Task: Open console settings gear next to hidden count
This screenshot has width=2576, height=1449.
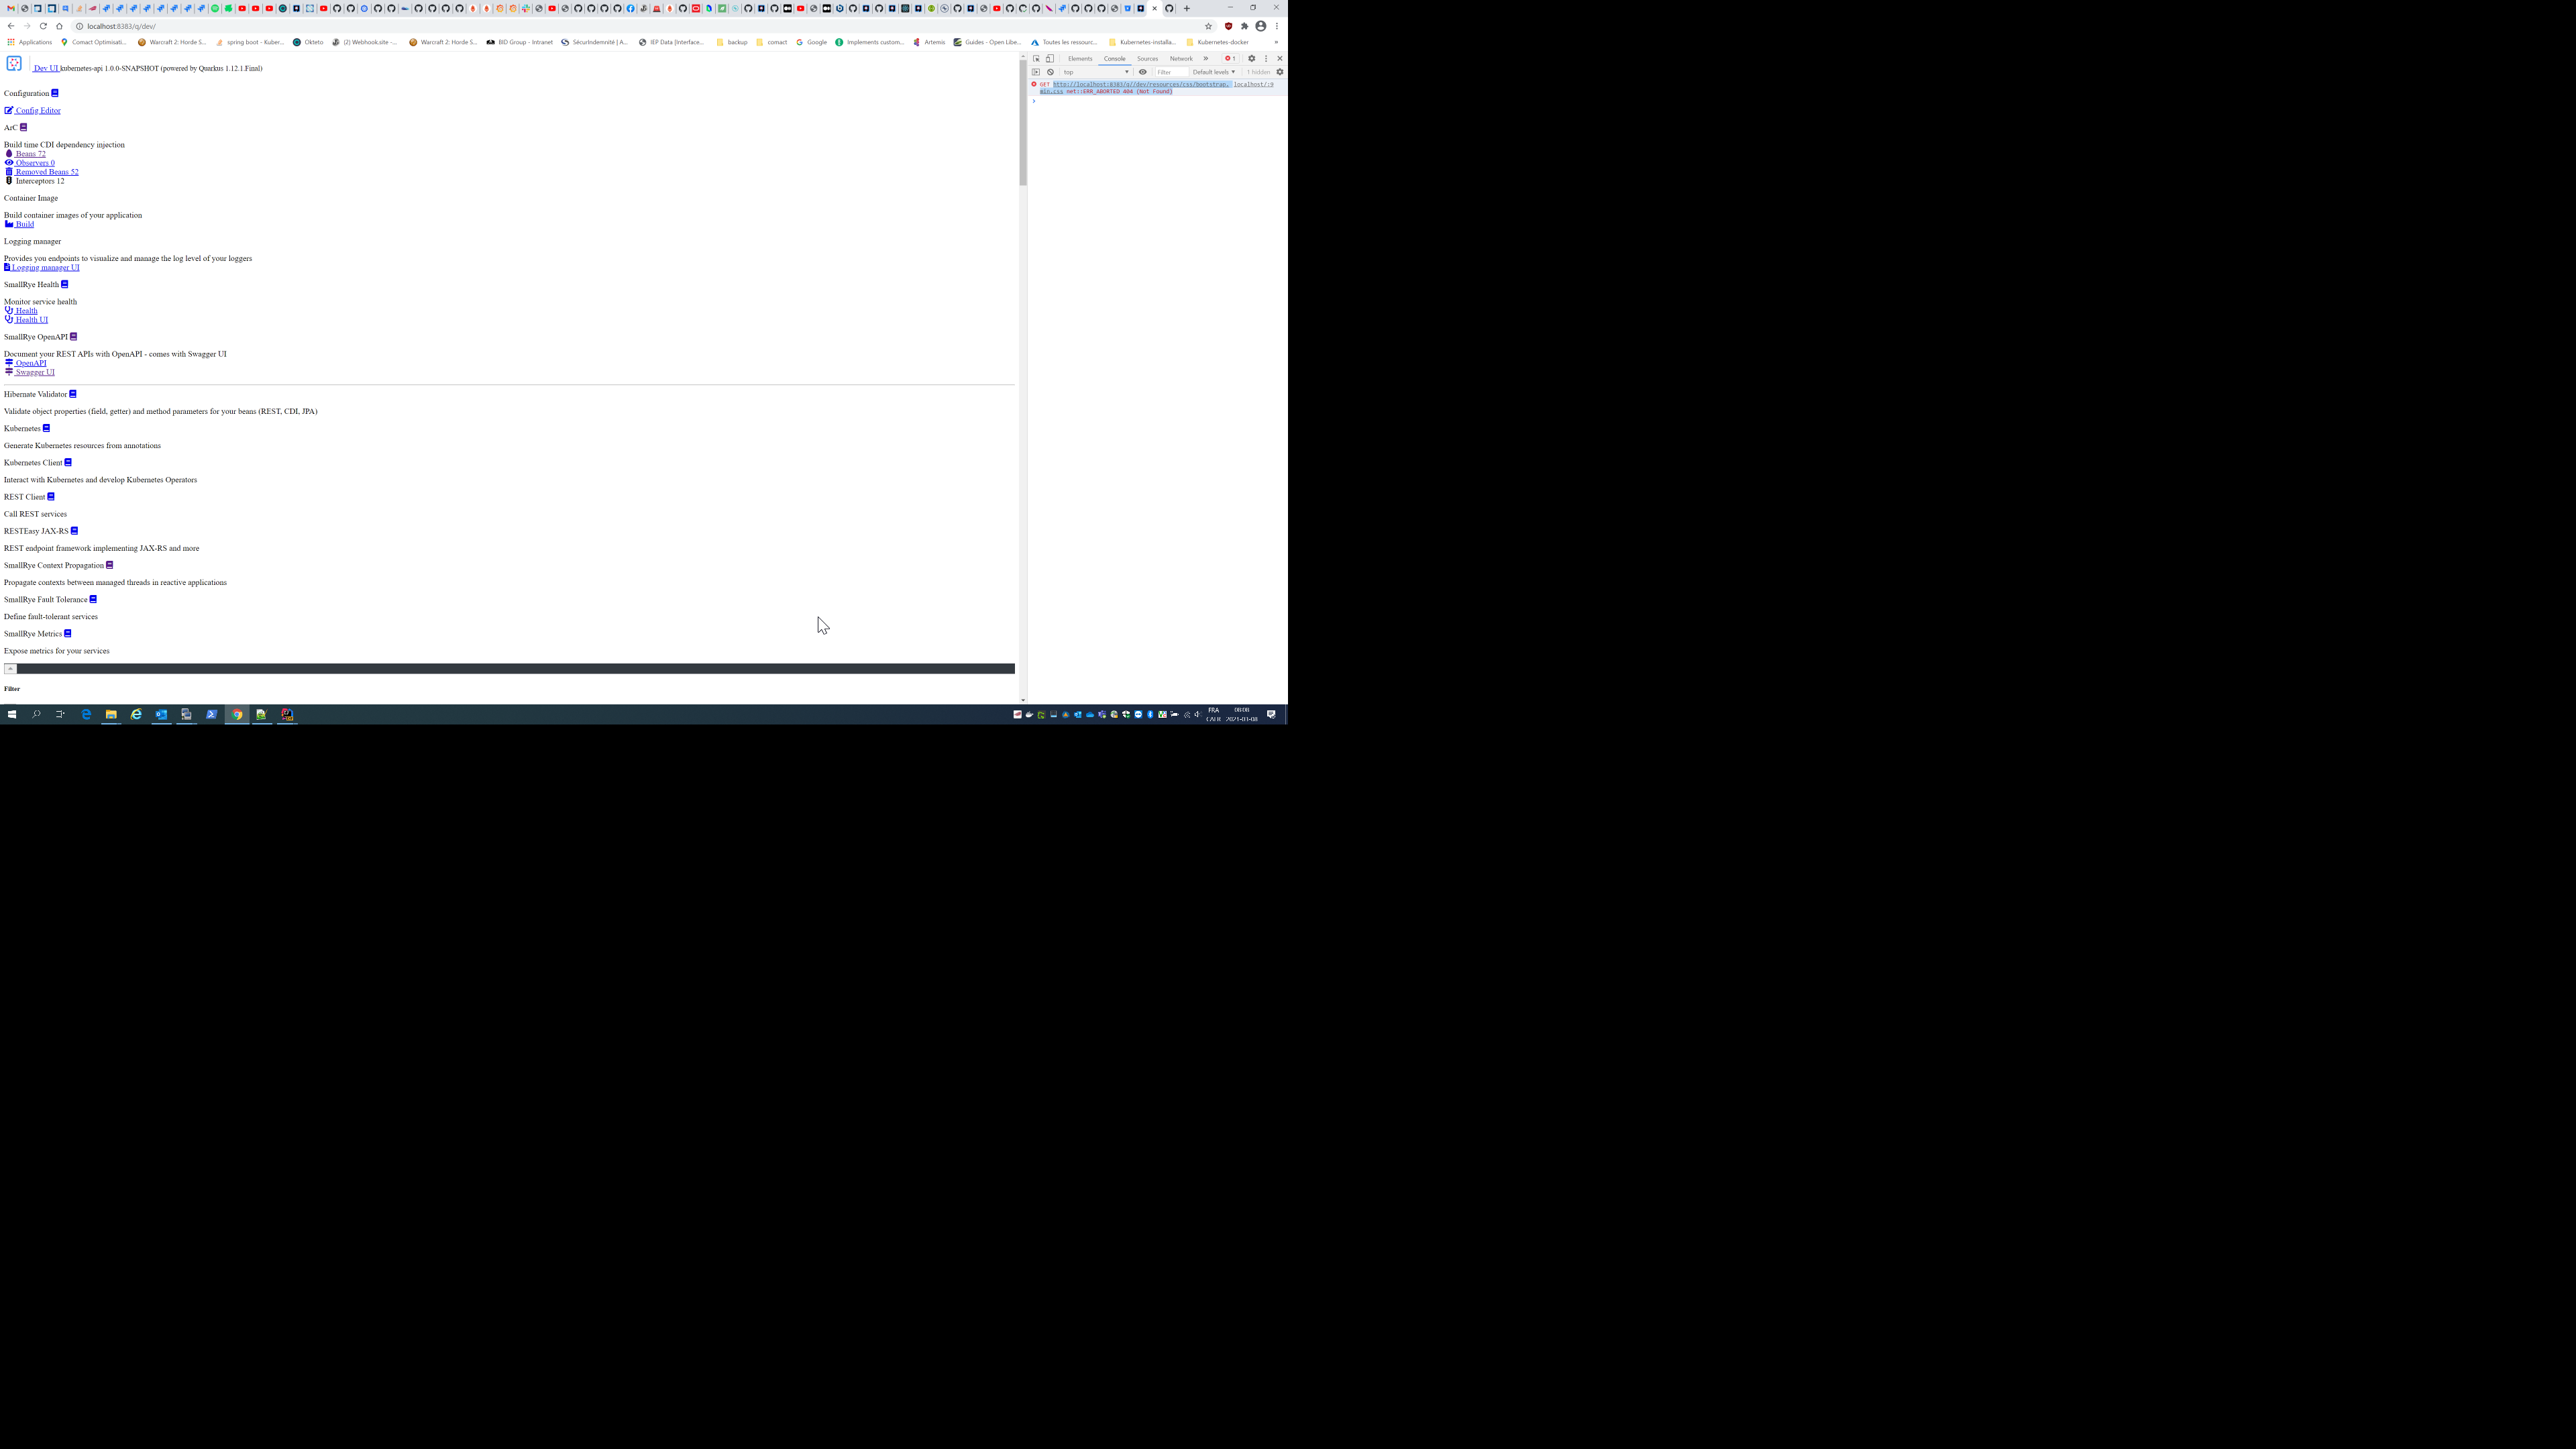Action: 1279,72
